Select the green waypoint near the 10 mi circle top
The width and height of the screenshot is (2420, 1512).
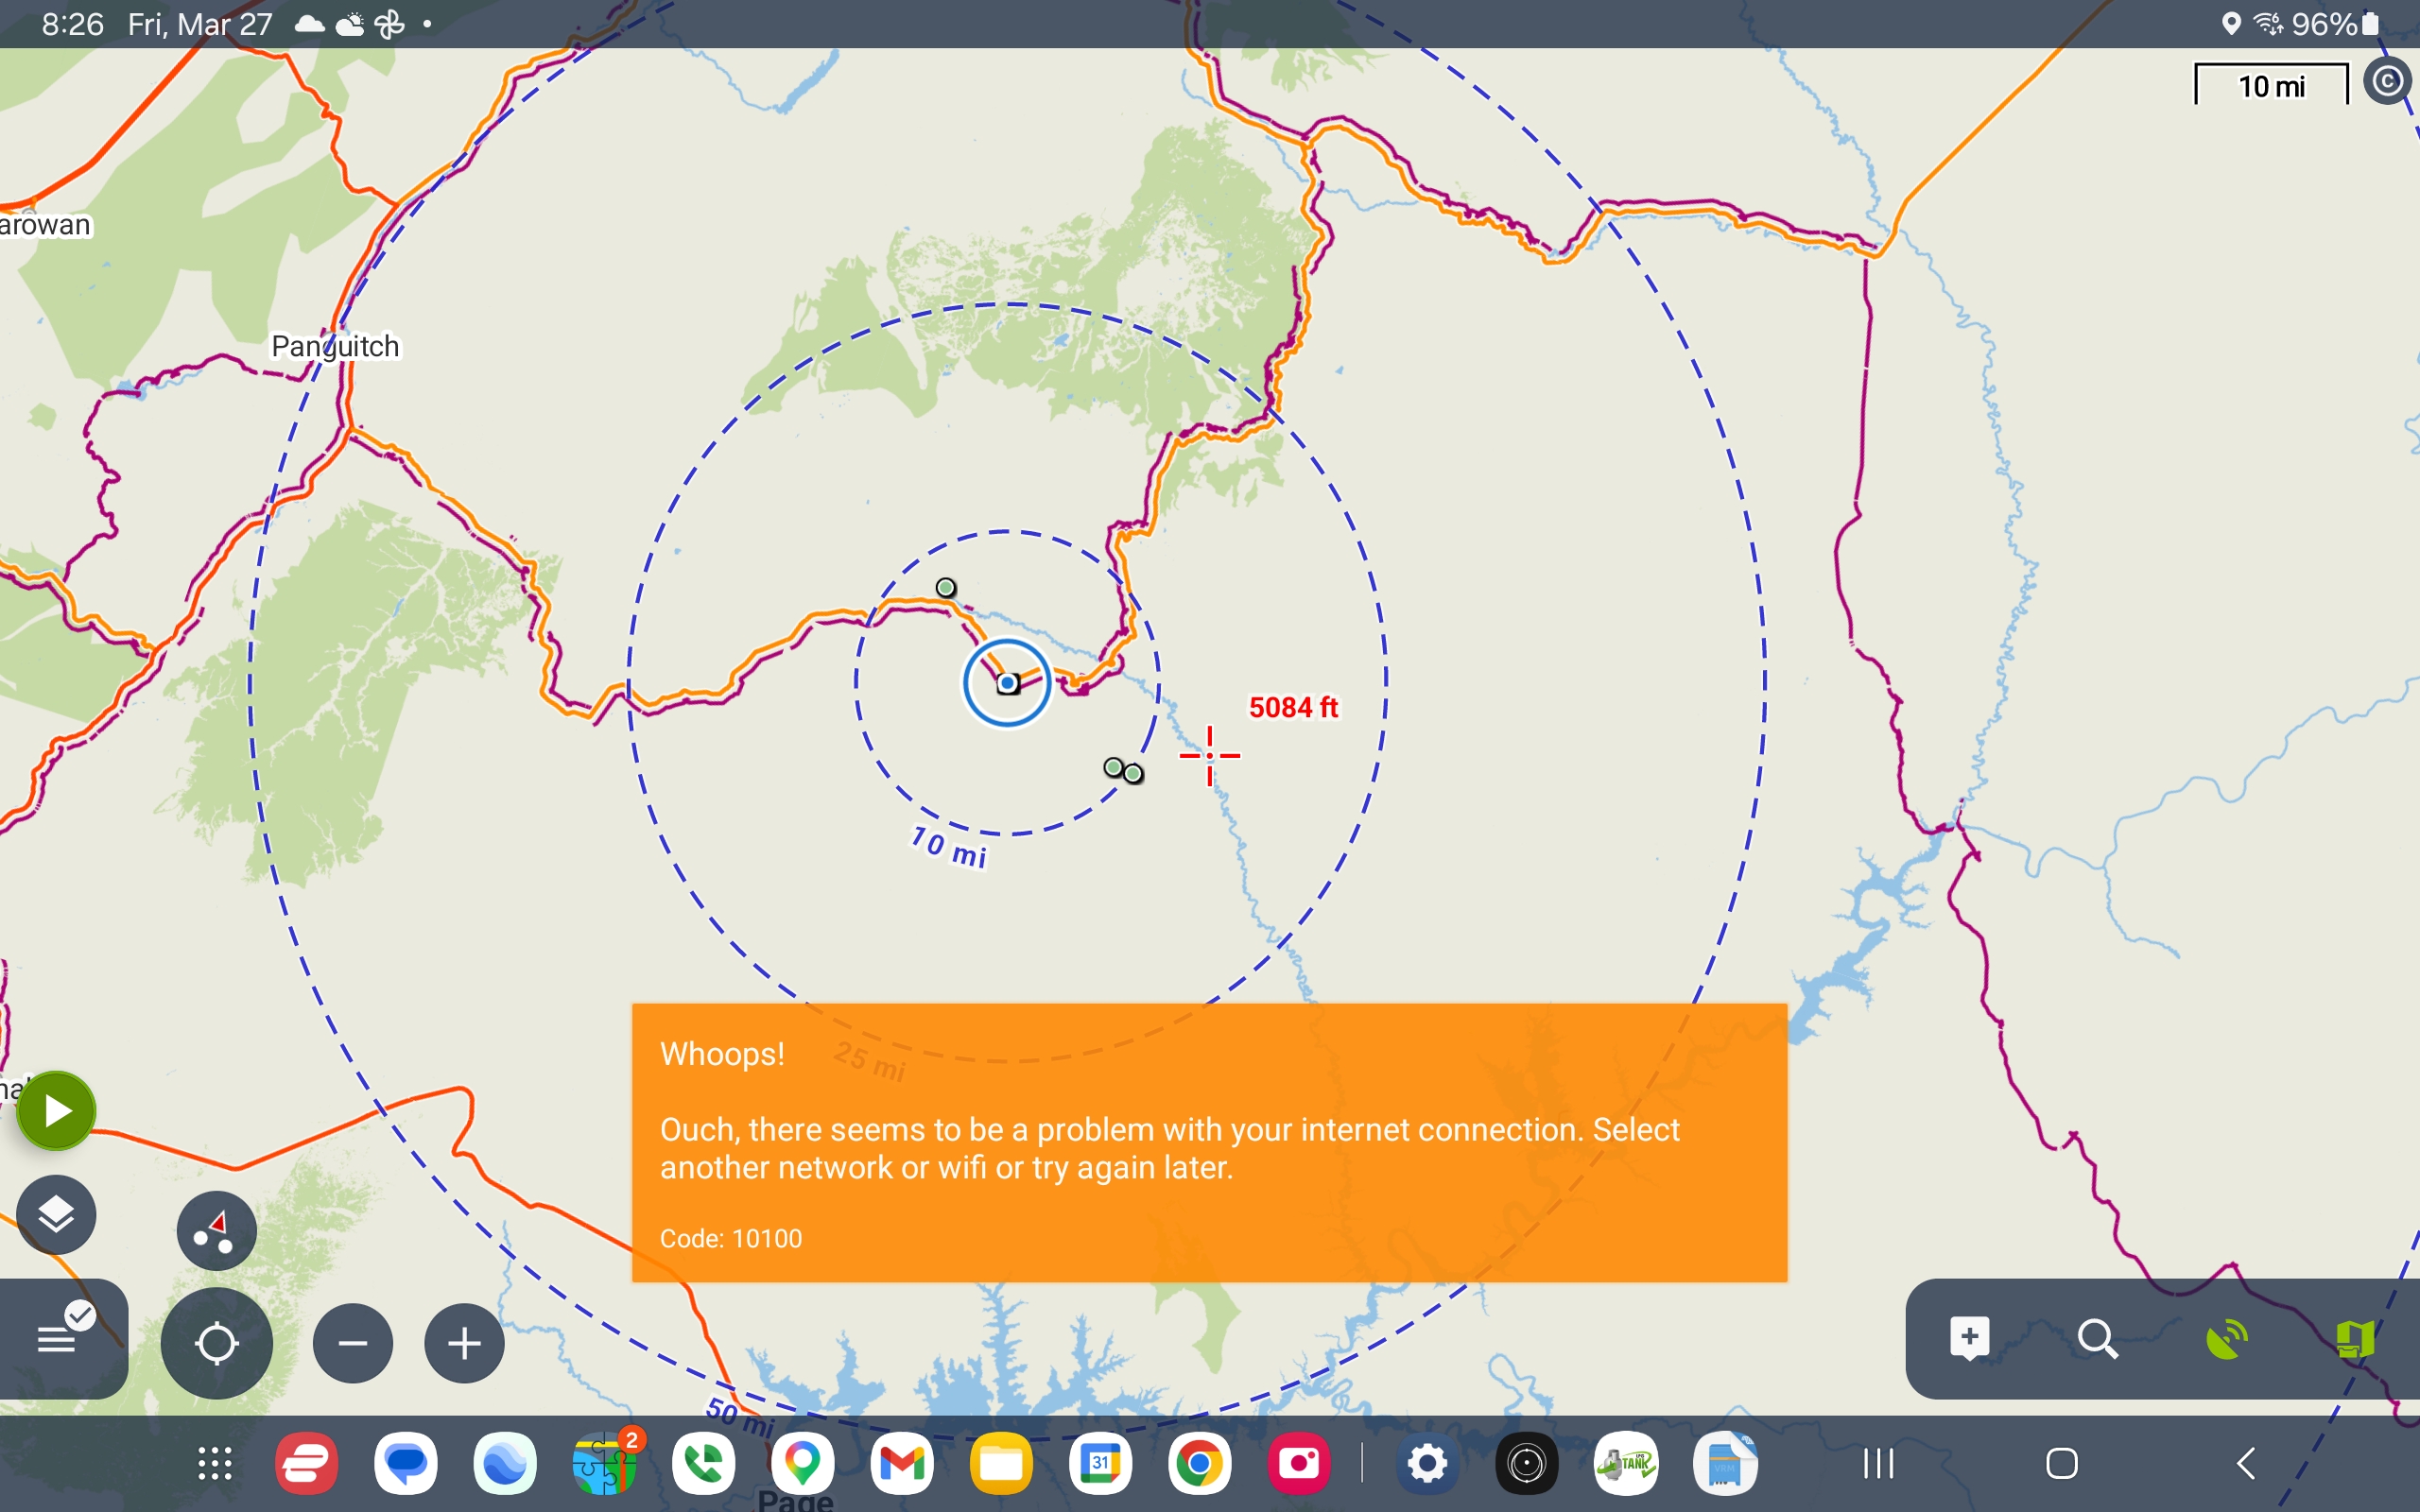(x=945, y=587)
